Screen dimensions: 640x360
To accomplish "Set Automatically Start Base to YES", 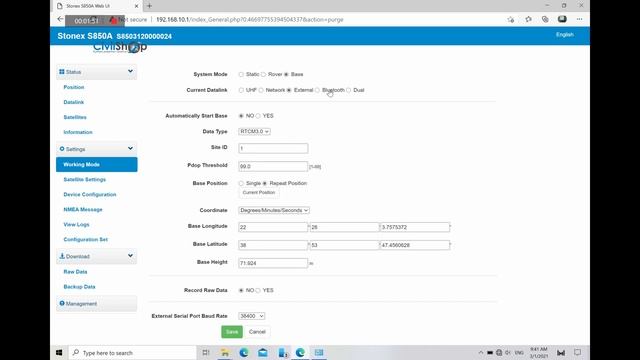I will [x=258, y=116].
